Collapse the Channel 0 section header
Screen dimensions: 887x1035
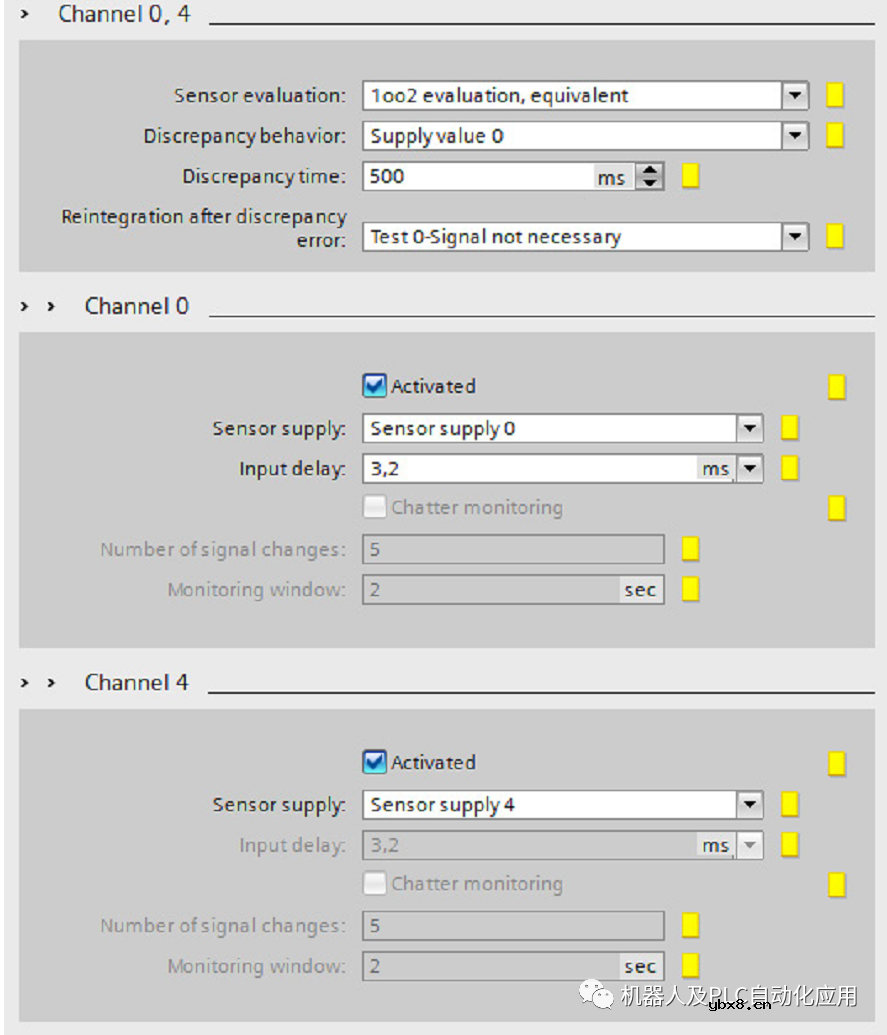[x=50, y=306]
